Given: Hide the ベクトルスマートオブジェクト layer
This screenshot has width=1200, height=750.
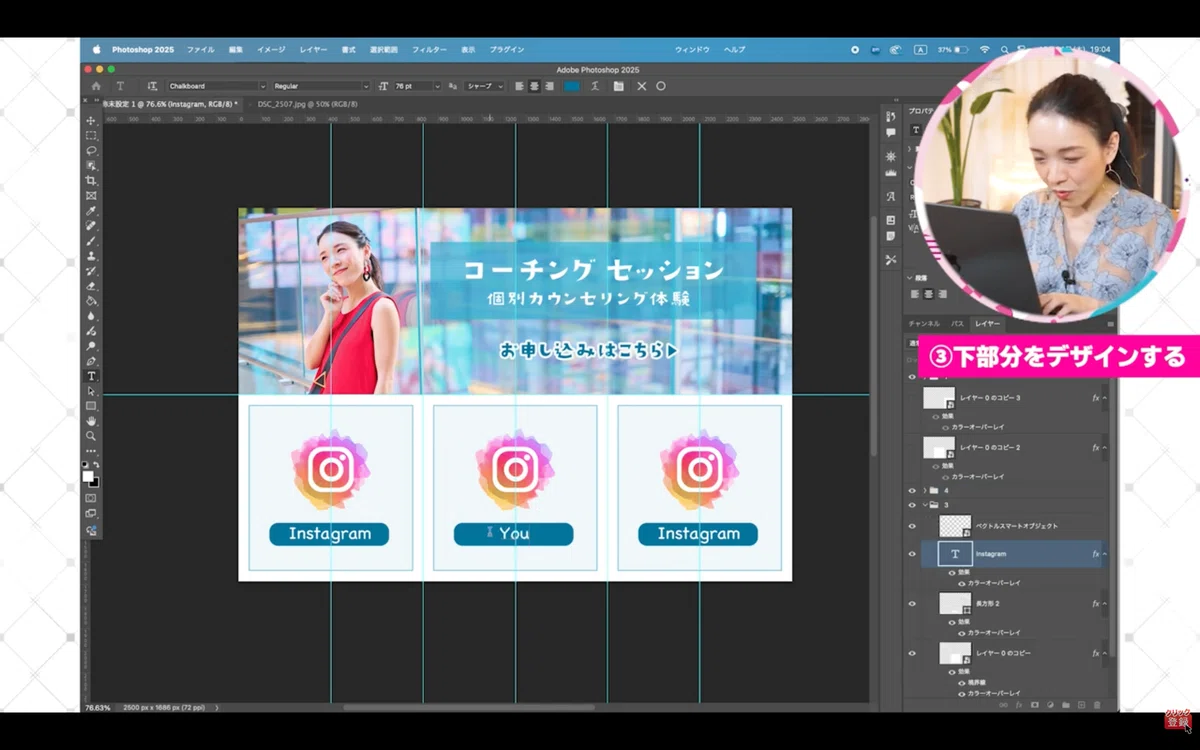Looking at the screenshot, I should point(911,526).
